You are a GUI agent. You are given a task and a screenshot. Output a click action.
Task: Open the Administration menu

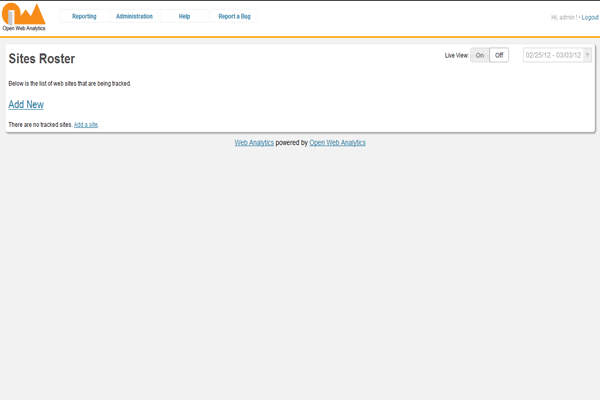click(134, 17)
